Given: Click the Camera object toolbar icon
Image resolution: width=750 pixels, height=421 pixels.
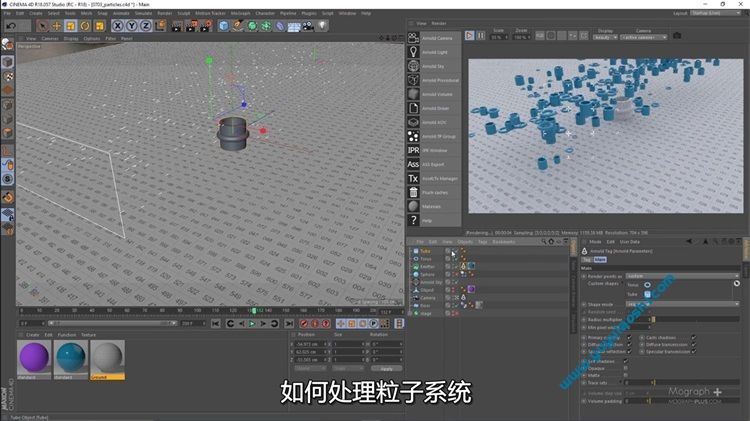Looking at the screenshot, I should tap(309, 25).
